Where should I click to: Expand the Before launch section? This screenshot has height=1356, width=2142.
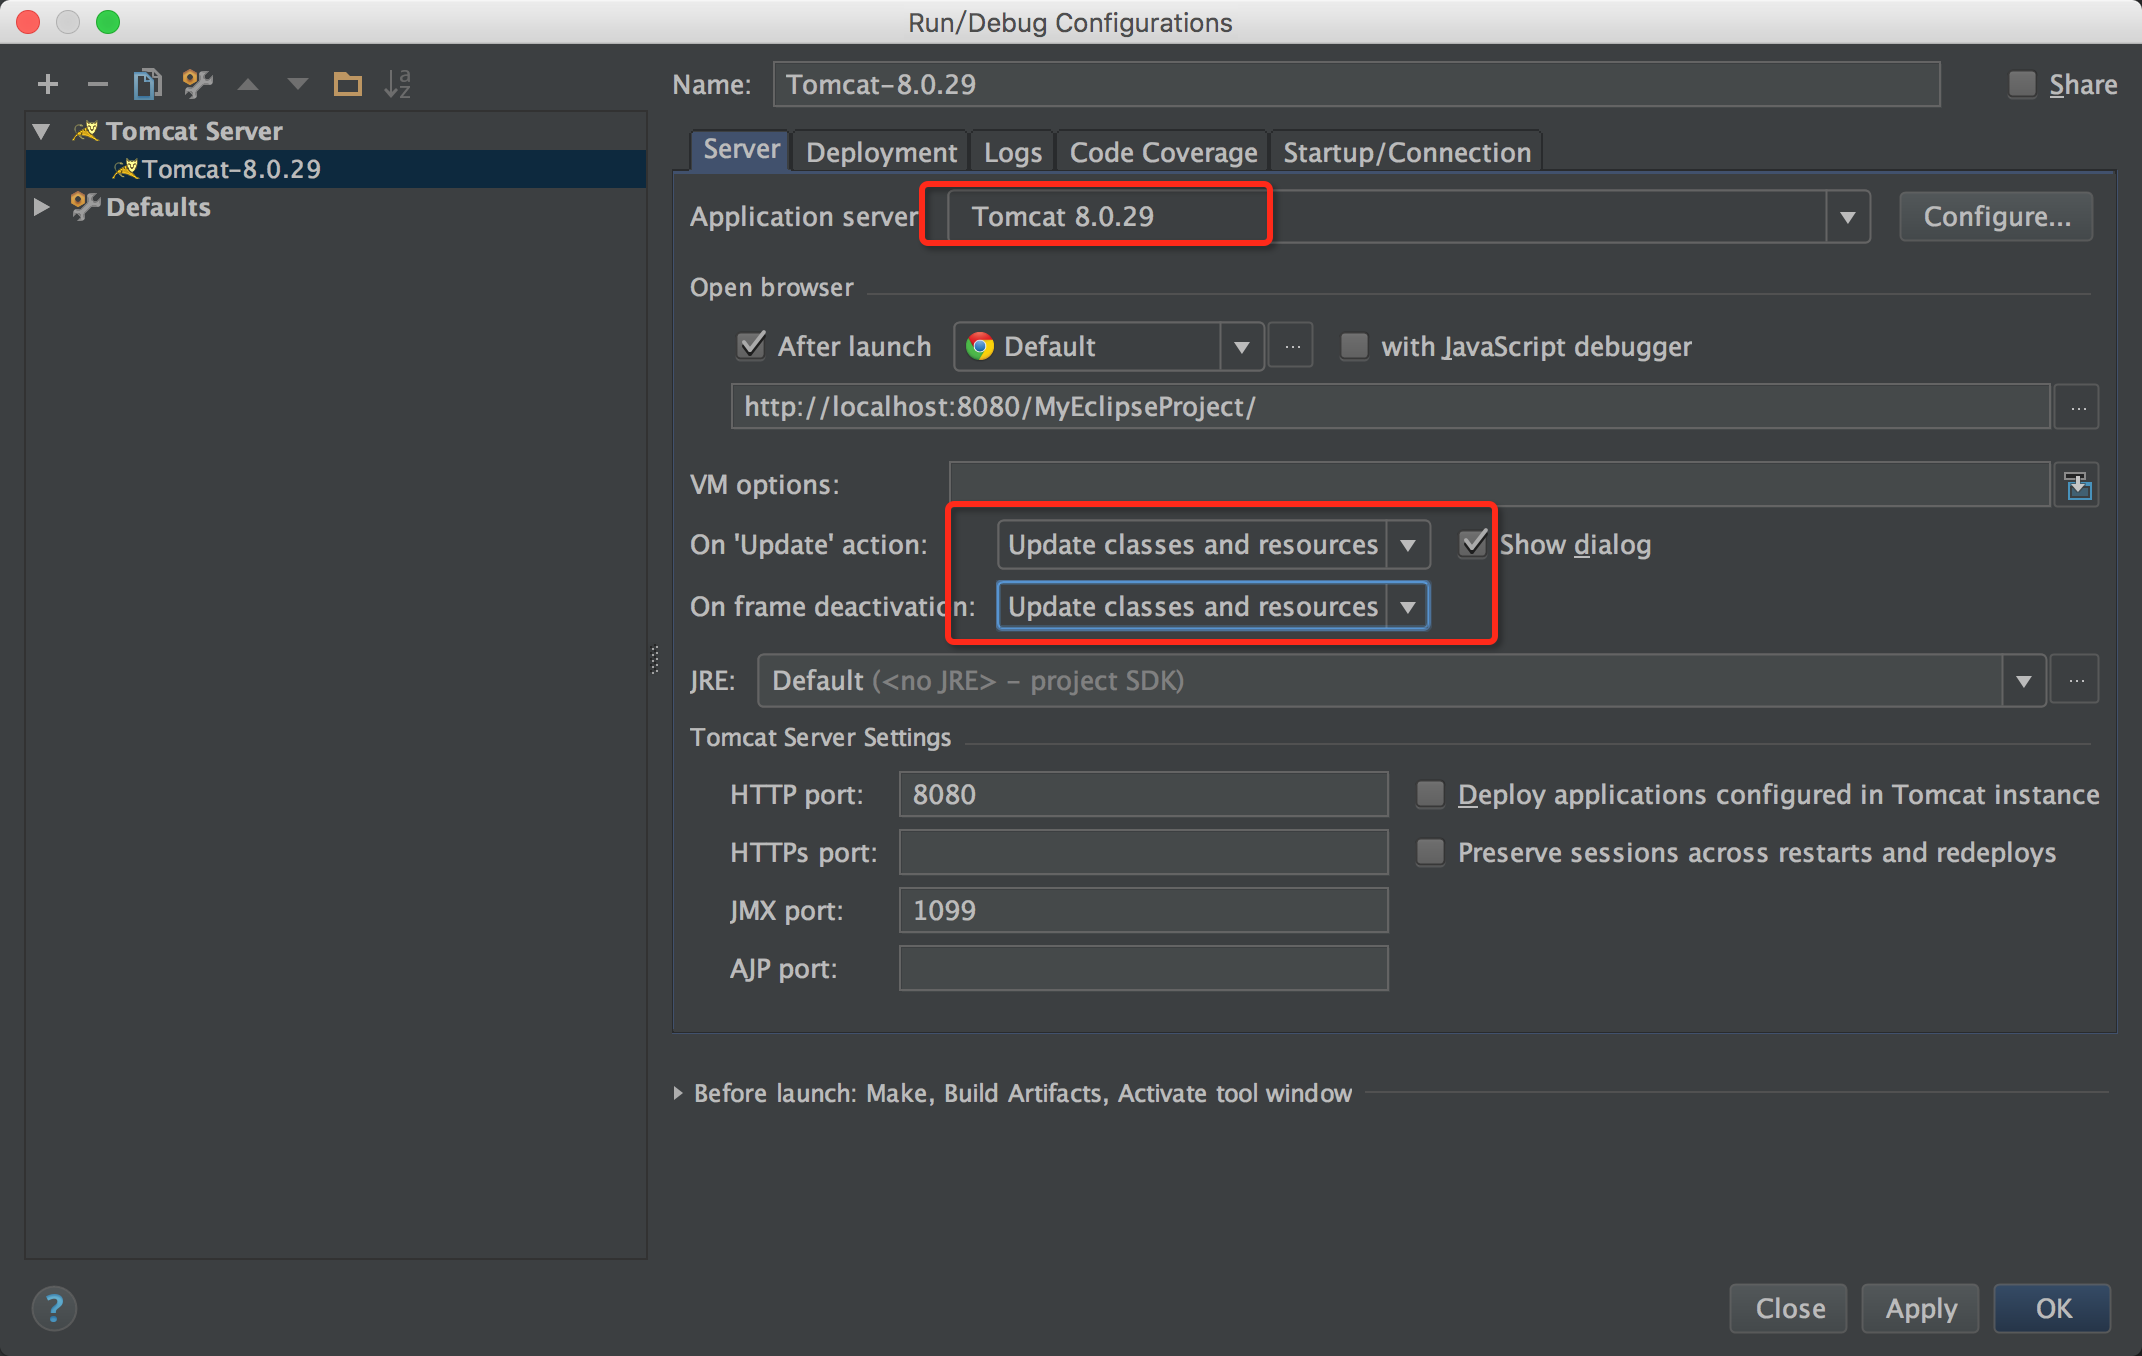click(x=678, y=1093)
